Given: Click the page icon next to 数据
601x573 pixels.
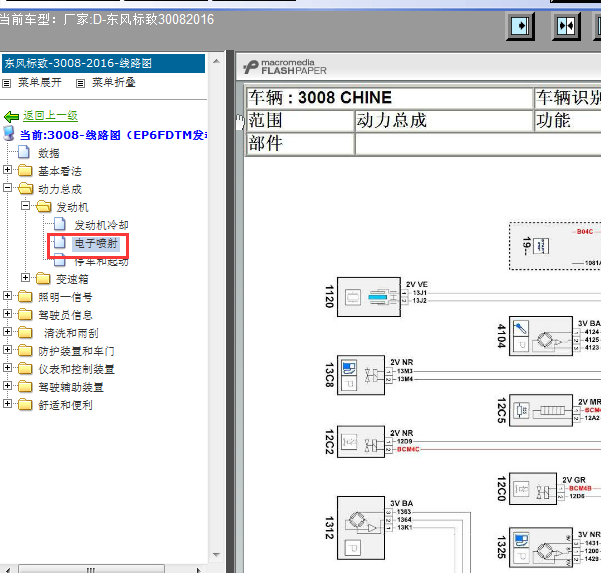Looking at the screenshot, I should pos(24,152).
